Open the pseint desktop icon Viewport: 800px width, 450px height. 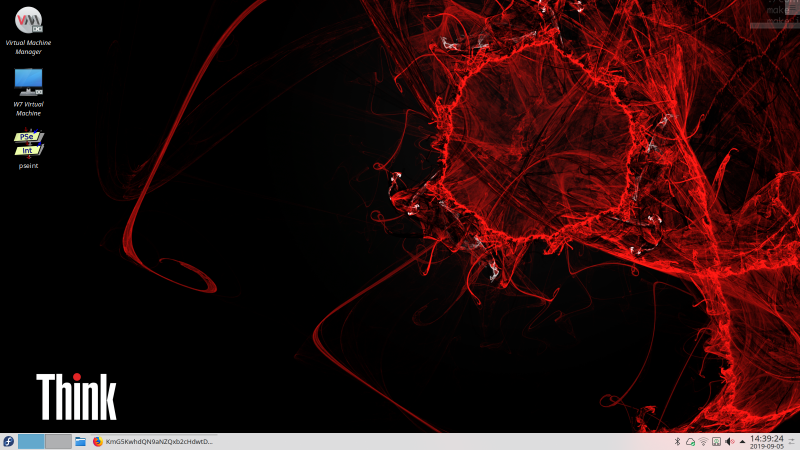tap(28, 144)
